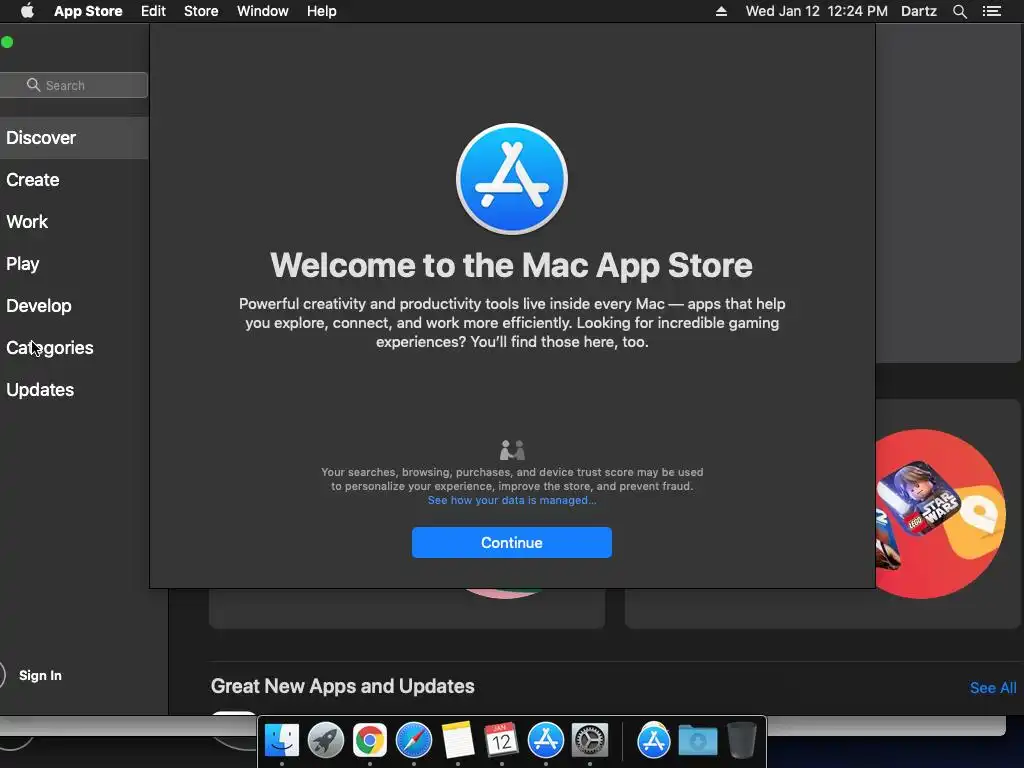Open the Edit menu
The image size is (1024, 768).
click(153, 11)
